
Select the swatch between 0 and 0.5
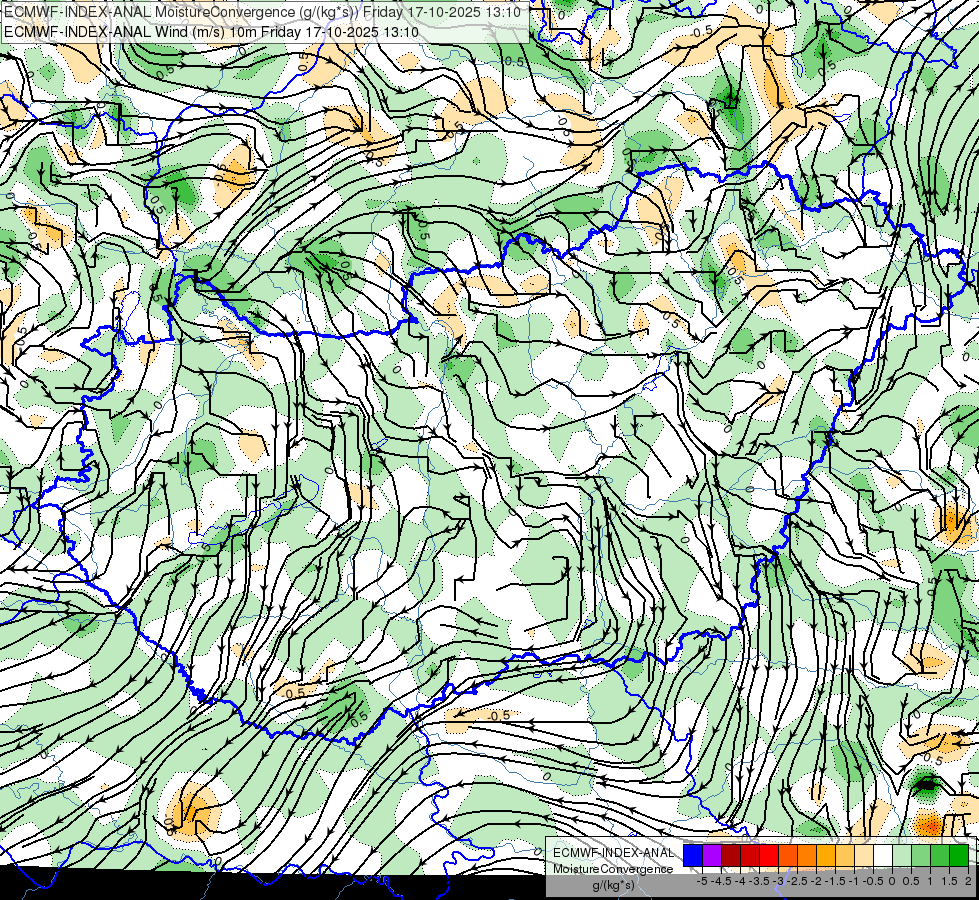click(x=902, y=856)
